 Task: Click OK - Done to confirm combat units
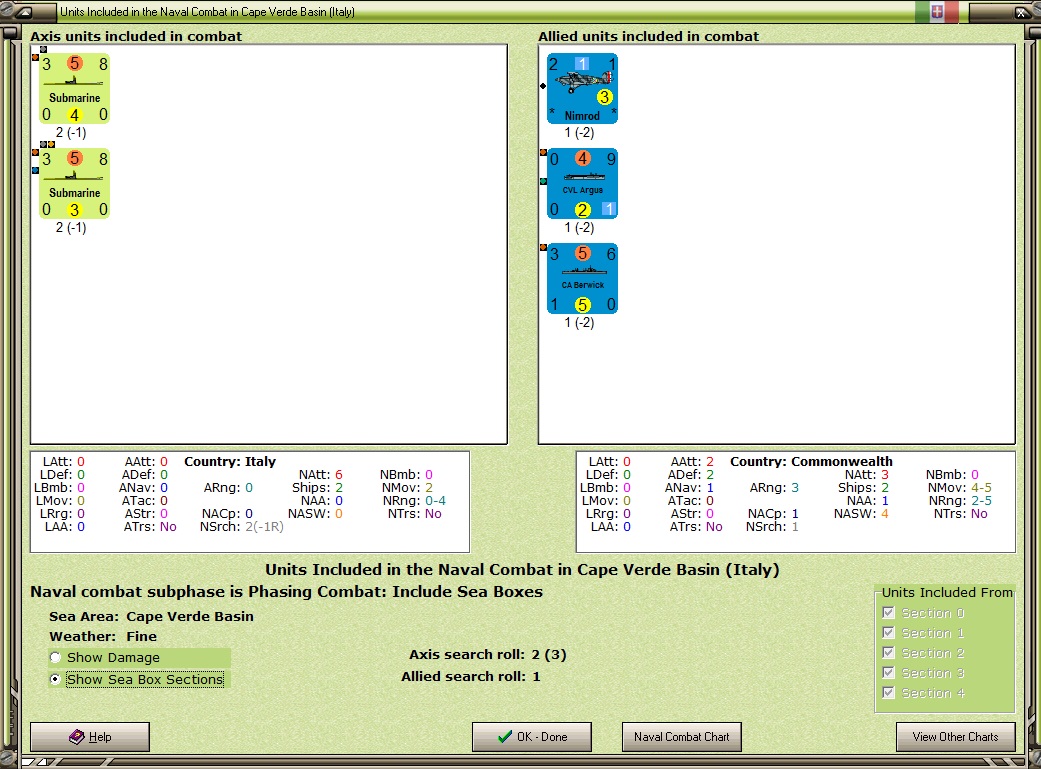[x=532, y=737]
